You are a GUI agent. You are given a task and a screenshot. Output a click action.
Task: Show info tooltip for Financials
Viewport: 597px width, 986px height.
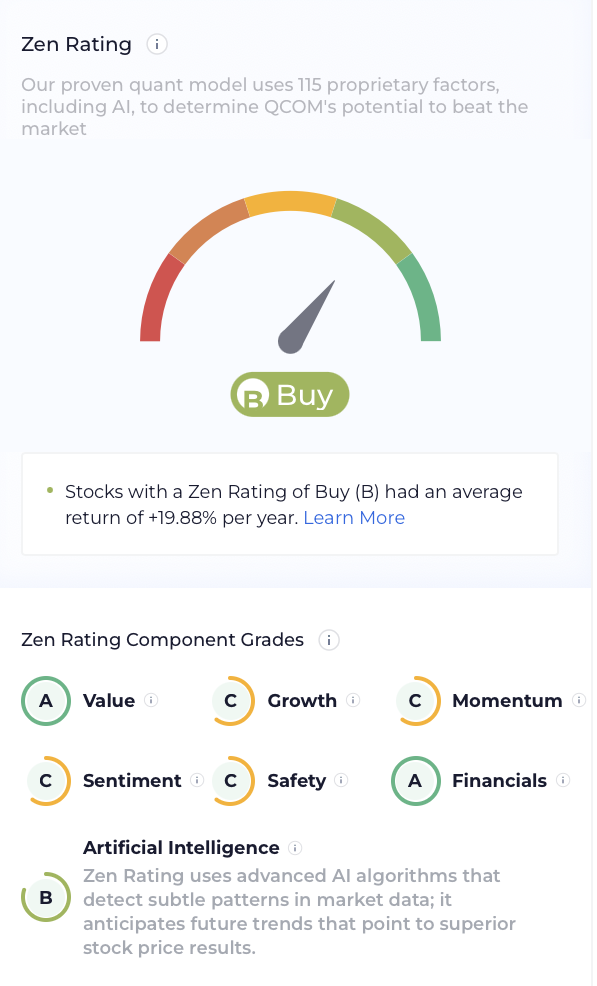click(562, 780)
